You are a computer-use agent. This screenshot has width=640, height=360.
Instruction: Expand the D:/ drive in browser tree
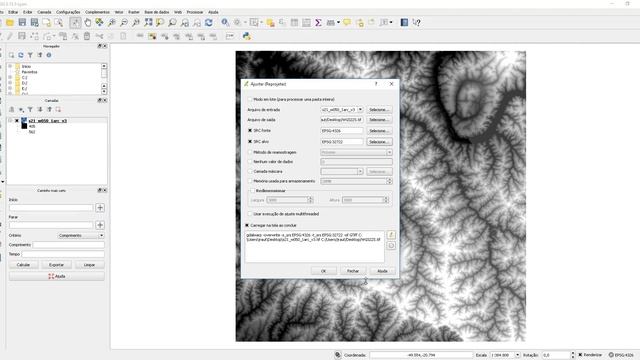point(10,83)
